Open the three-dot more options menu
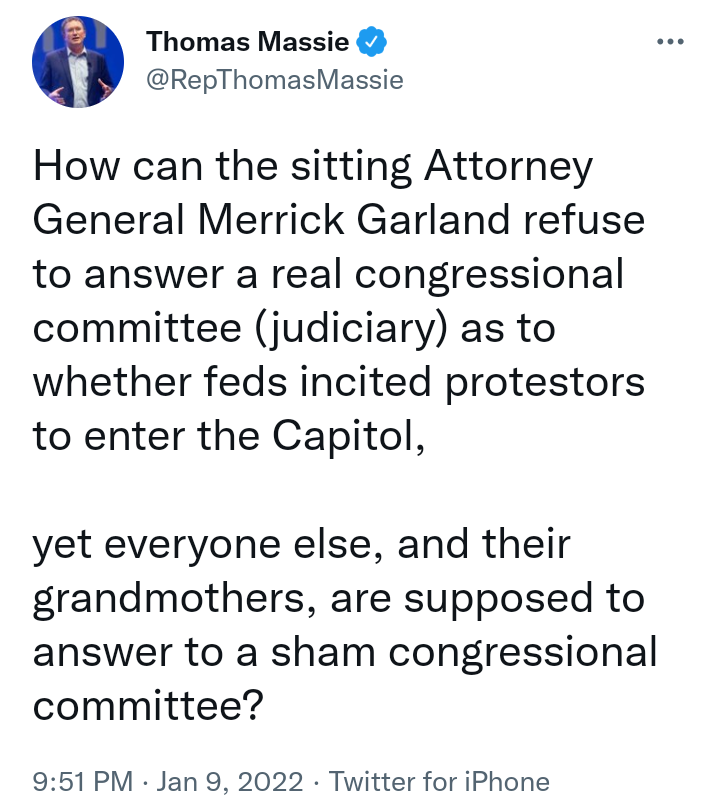720x811 pixels. pyautogui.click(x=670, y=41)
